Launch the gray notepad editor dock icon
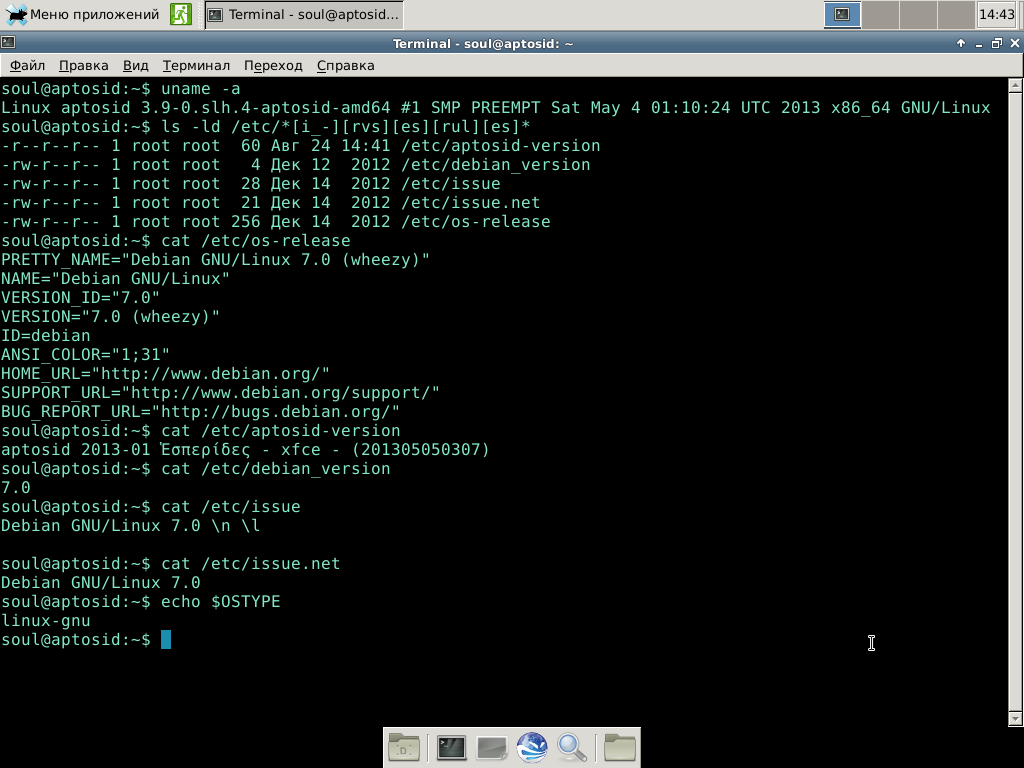Viewport: 1024px width, 768px height. click(492, 748)
